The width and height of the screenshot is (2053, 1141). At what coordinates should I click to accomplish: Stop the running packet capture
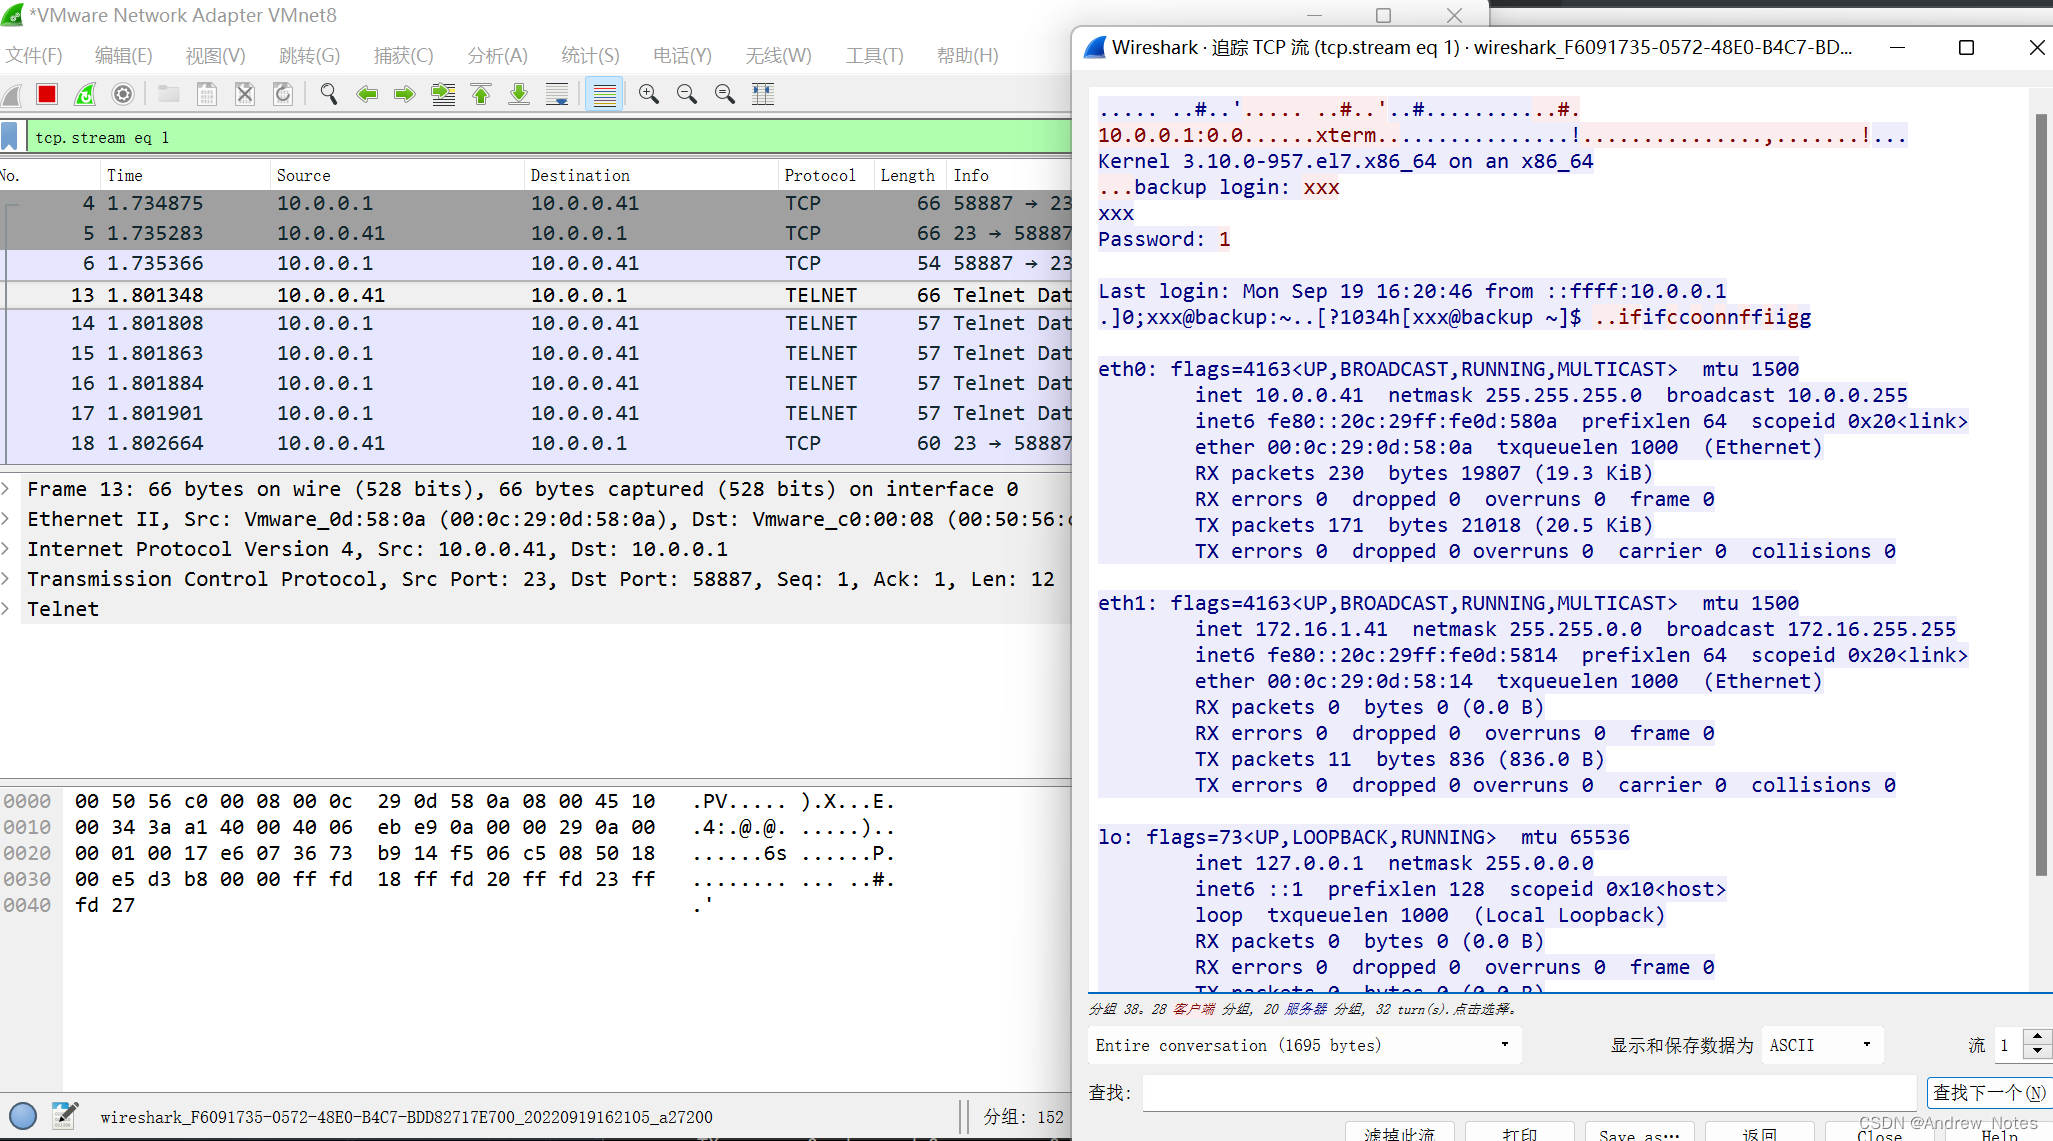click(x=47, y=94)
